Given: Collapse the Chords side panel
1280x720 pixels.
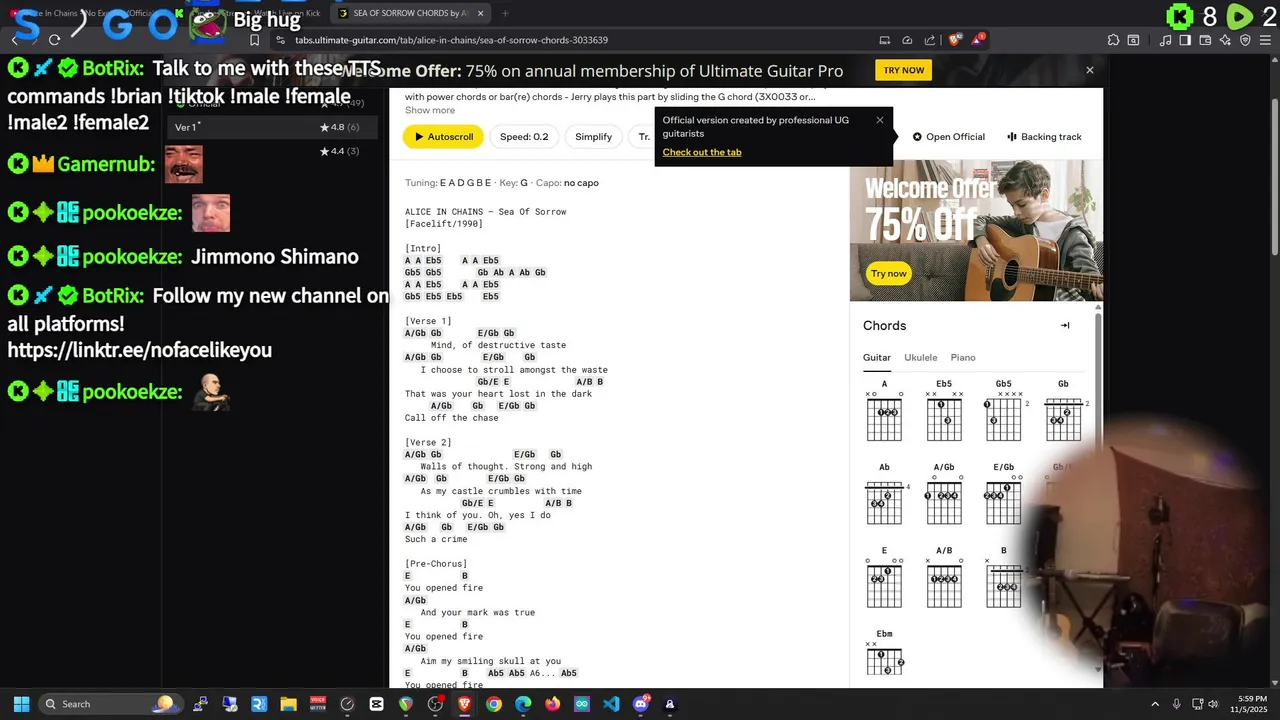Looking at the screenshot, I should tap(1065, 325).
